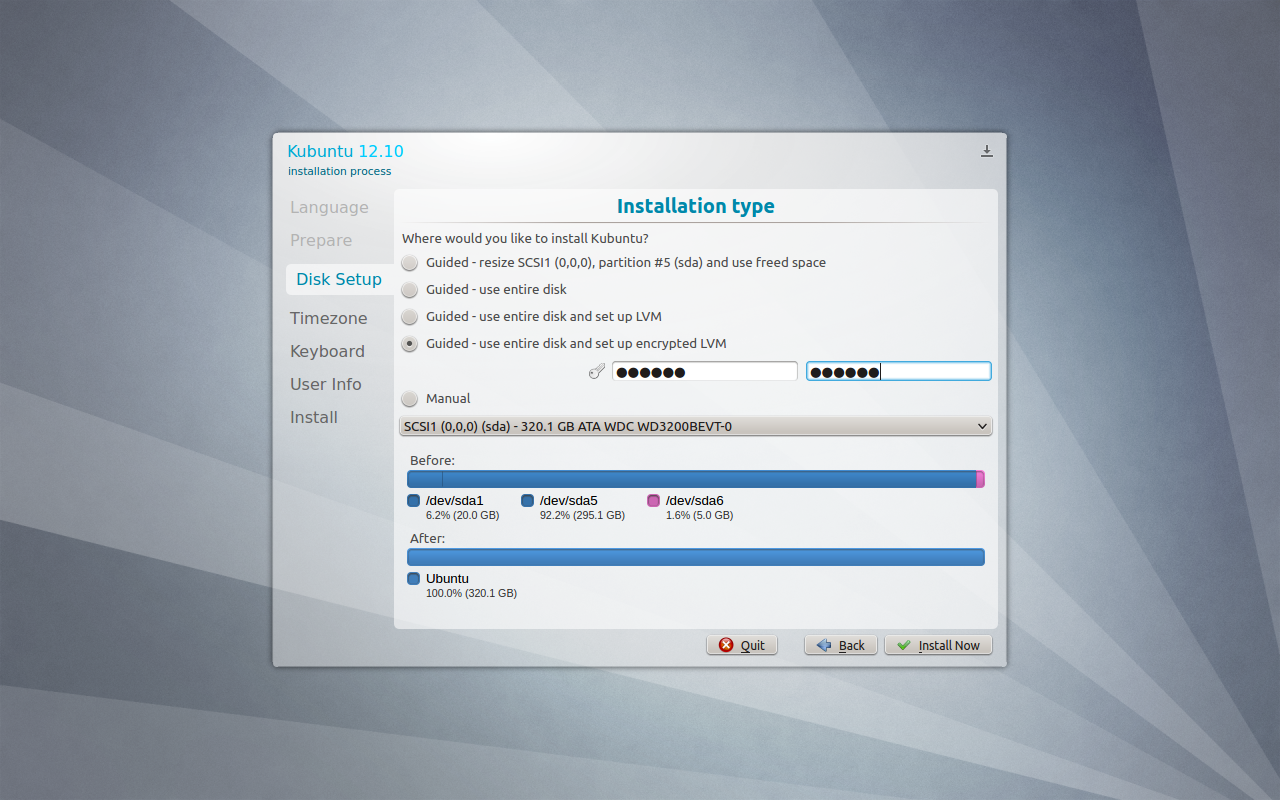
Task: Click the 1.6% (5.0 GB) label
Action: click(x=699, y=516)
